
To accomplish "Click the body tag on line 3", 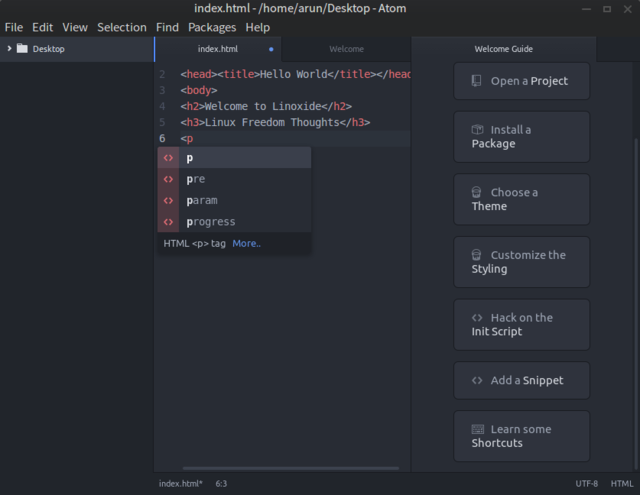I will [x=199, y=90].
